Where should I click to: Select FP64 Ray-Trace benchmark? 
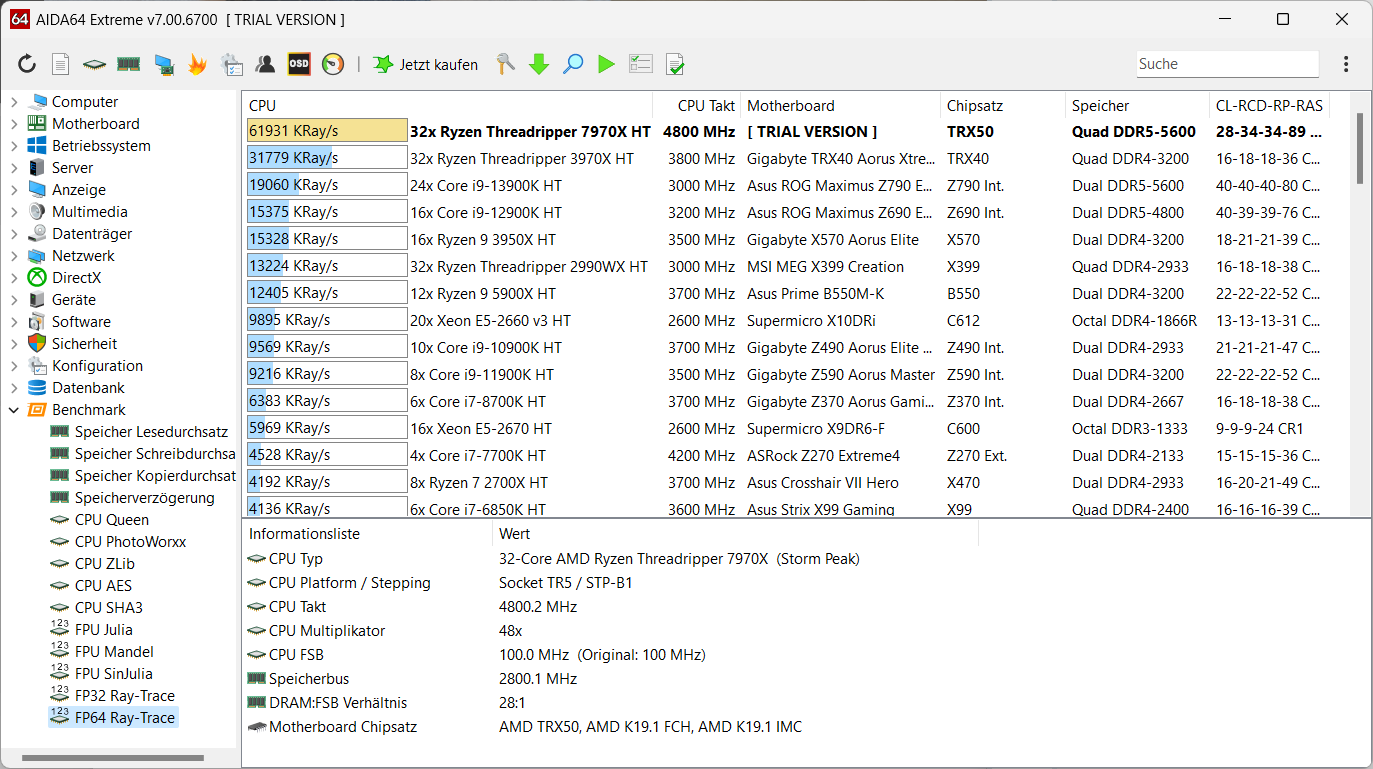(124, 718)
